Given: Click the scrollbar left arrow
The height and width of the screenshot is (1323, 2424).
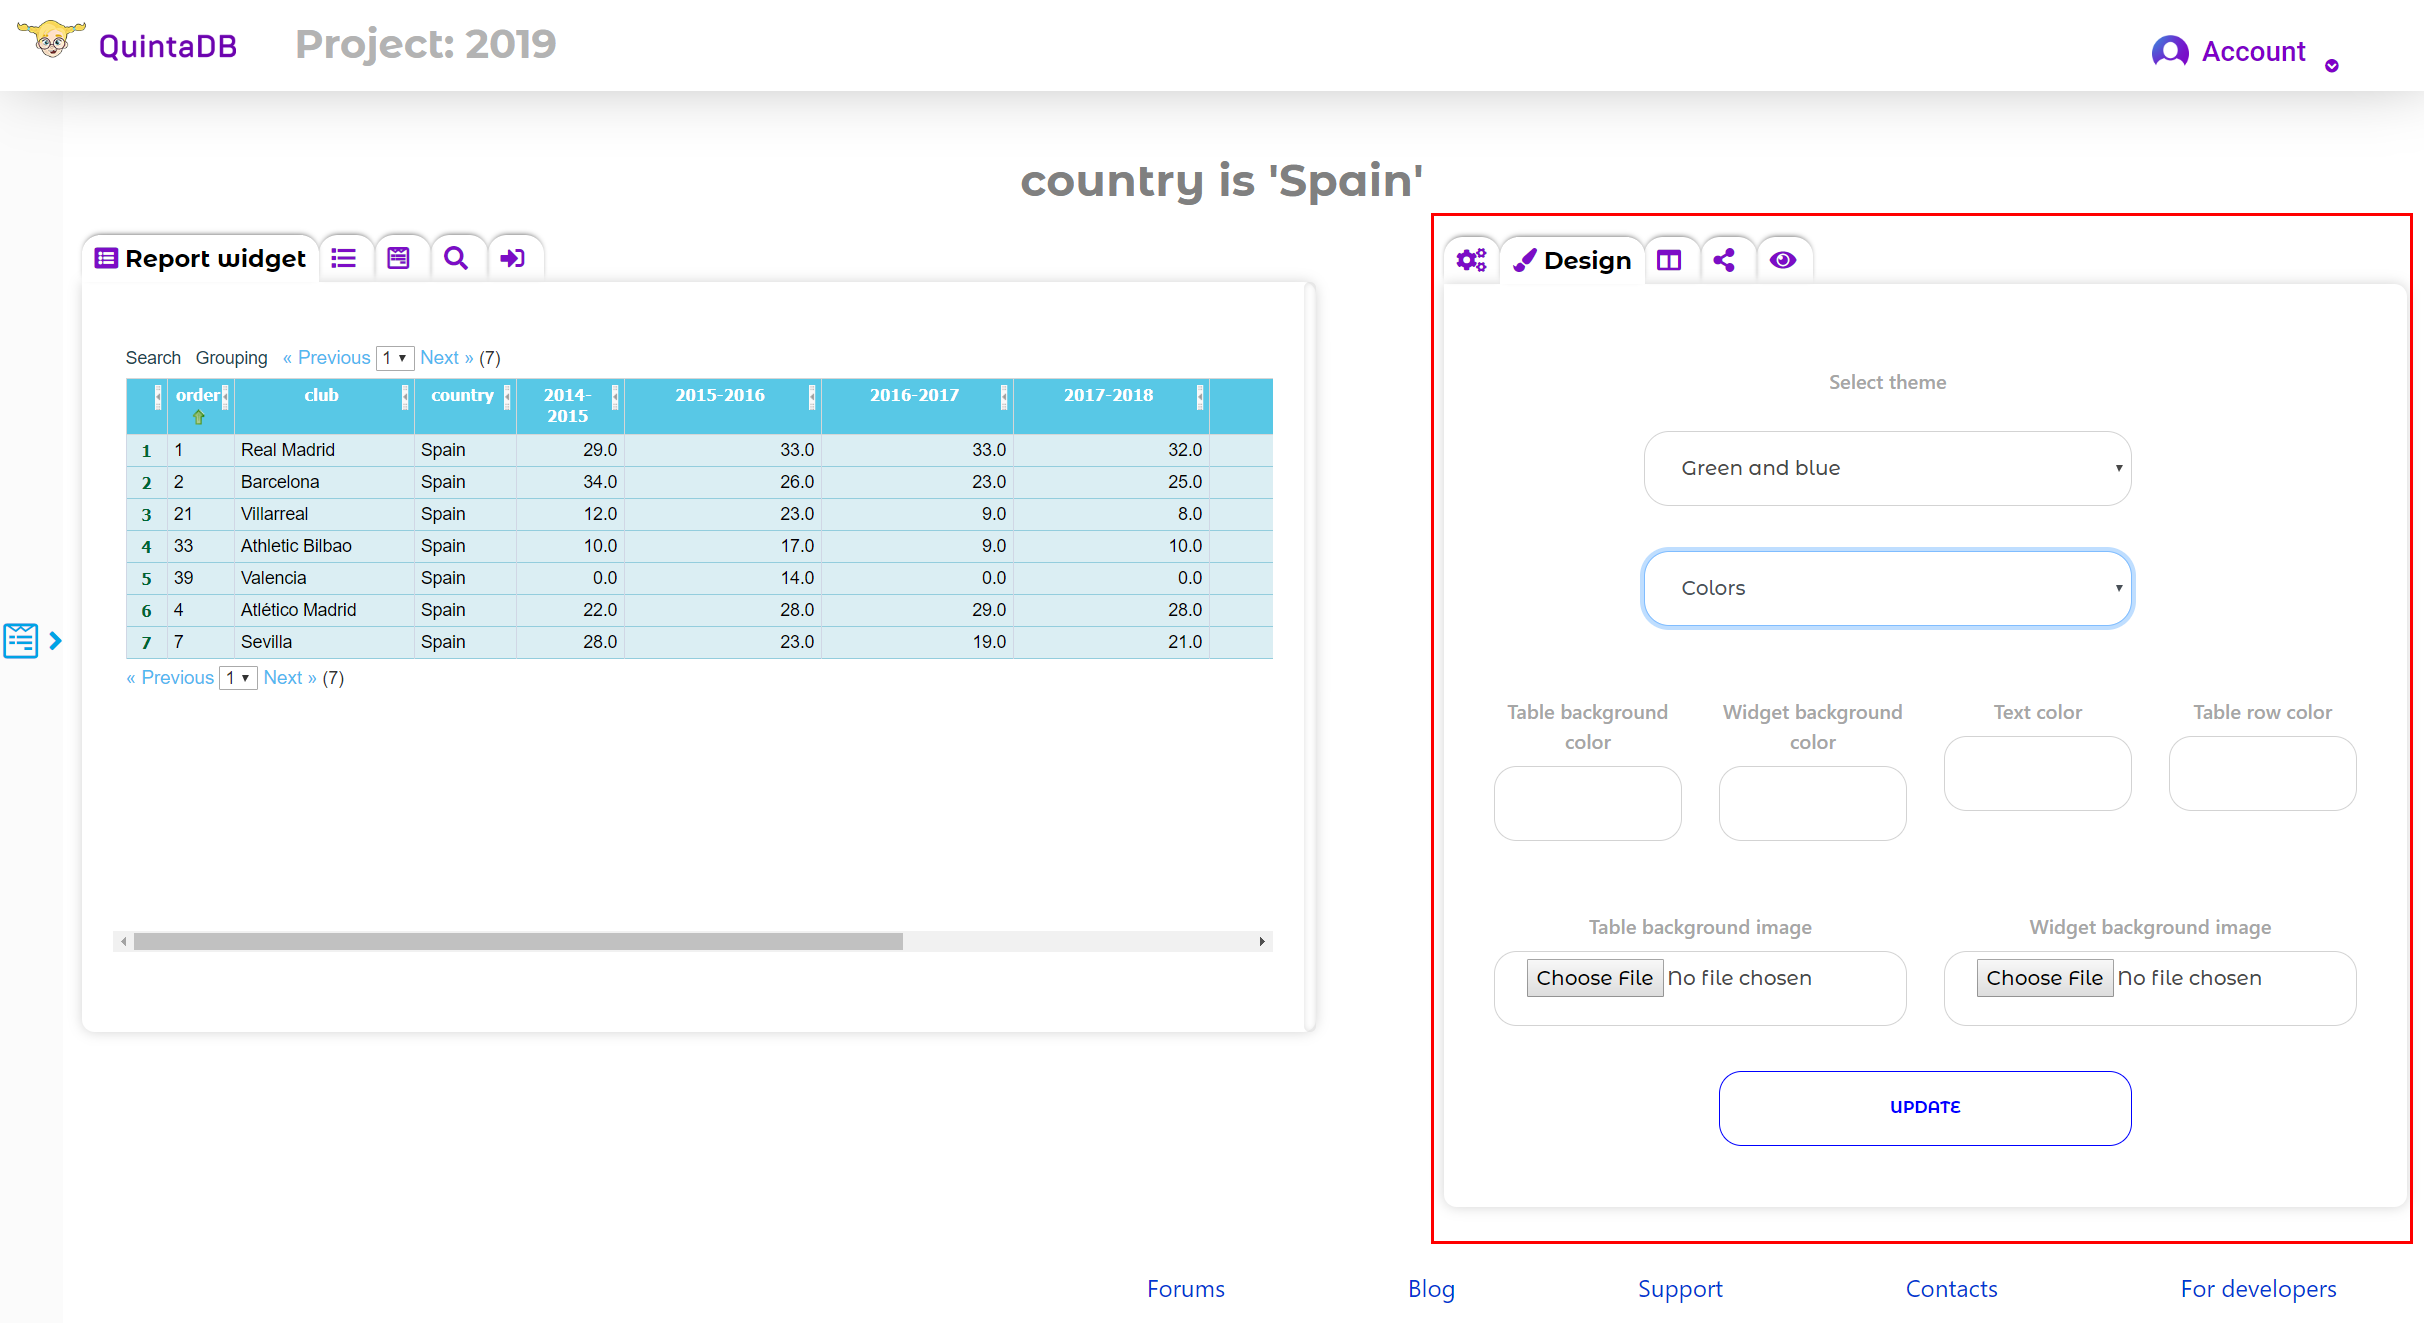Looking at the screenshot, I should (x=123, y=941).
